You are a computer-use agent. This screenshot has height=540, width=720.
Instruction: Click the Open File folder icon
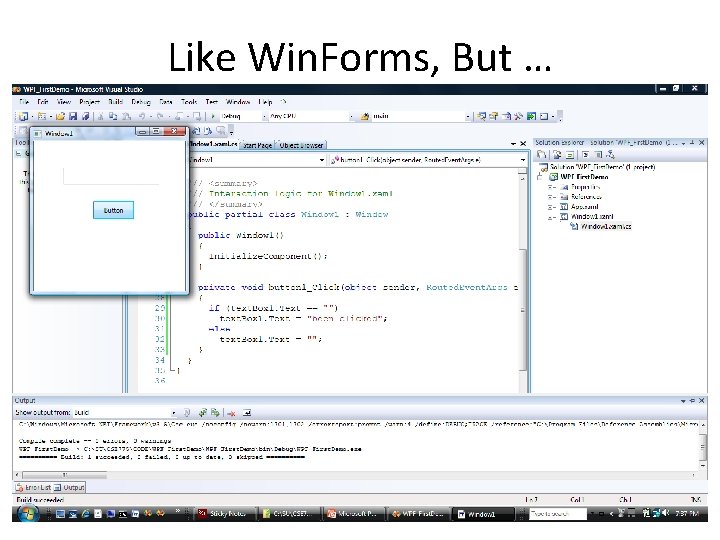tap(60, 117)
